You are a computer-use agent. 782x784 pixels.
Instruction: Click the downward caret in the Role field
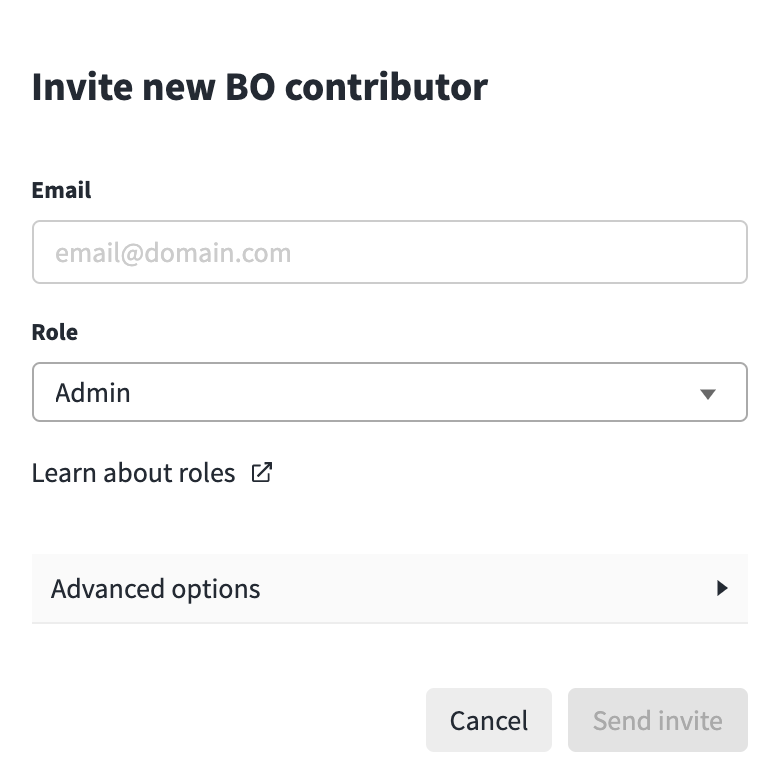coord(708,394)
